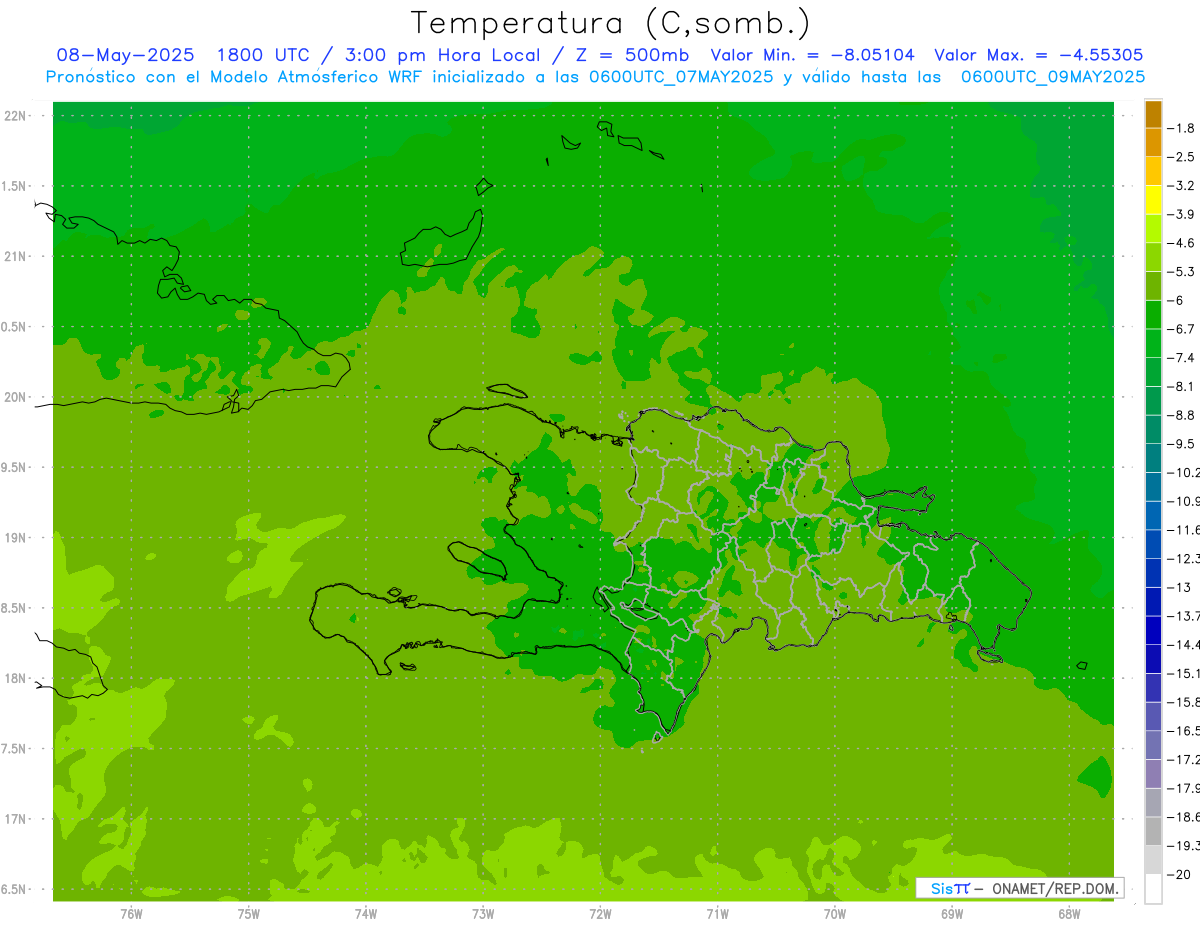The height and width of the screenshot is (927, 1200).
Task: Select the 'Valor Min. = -8.05104' text
Action: [812, 56]
